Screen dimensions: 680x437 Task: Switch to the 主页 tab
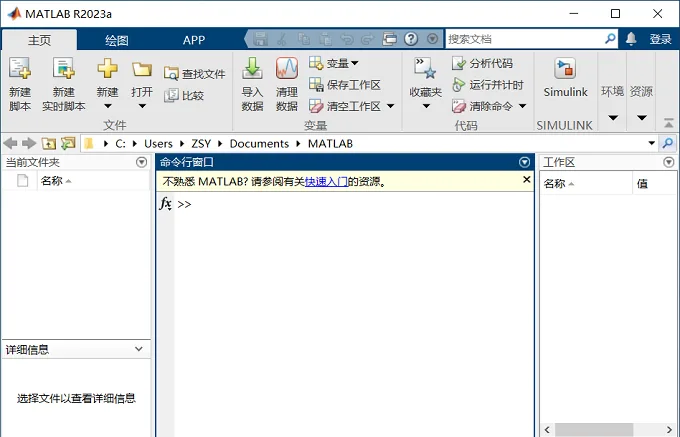[x=39, y=40]
